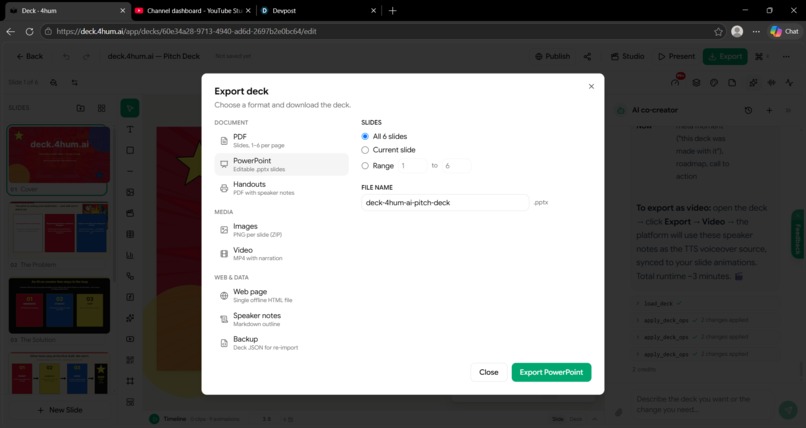This screenshot has height=428, width=806.
Task: Select the Text tool
Action: 130,129
